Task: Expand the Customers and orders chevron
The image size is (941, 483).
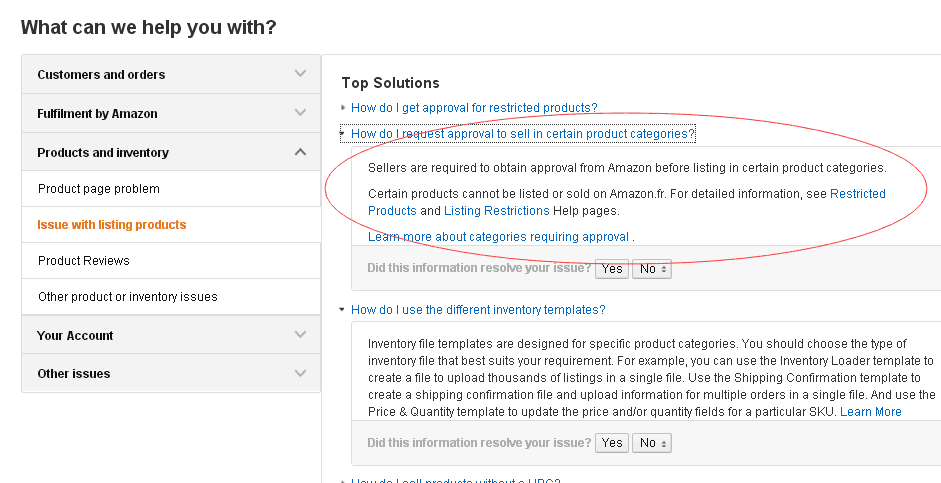Action: 300,74
